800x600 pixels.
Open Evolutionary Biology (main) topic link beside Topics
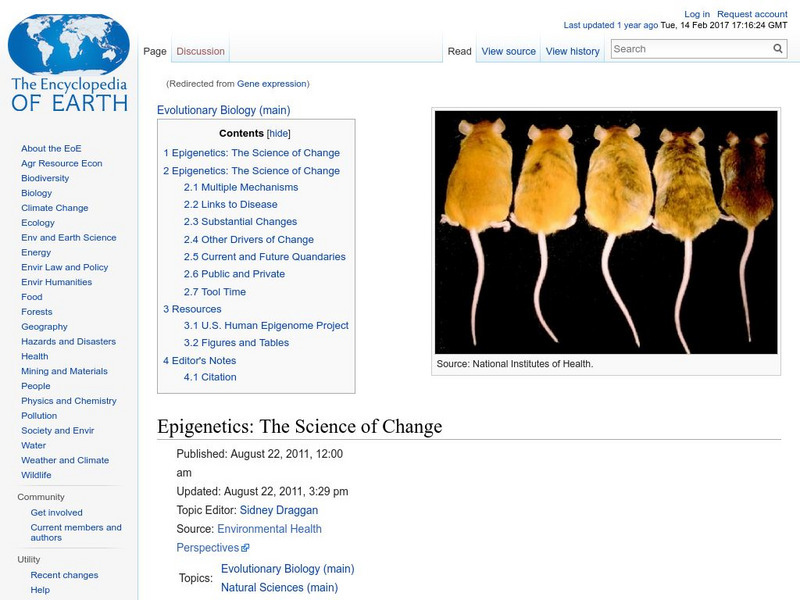pos(287,569)
